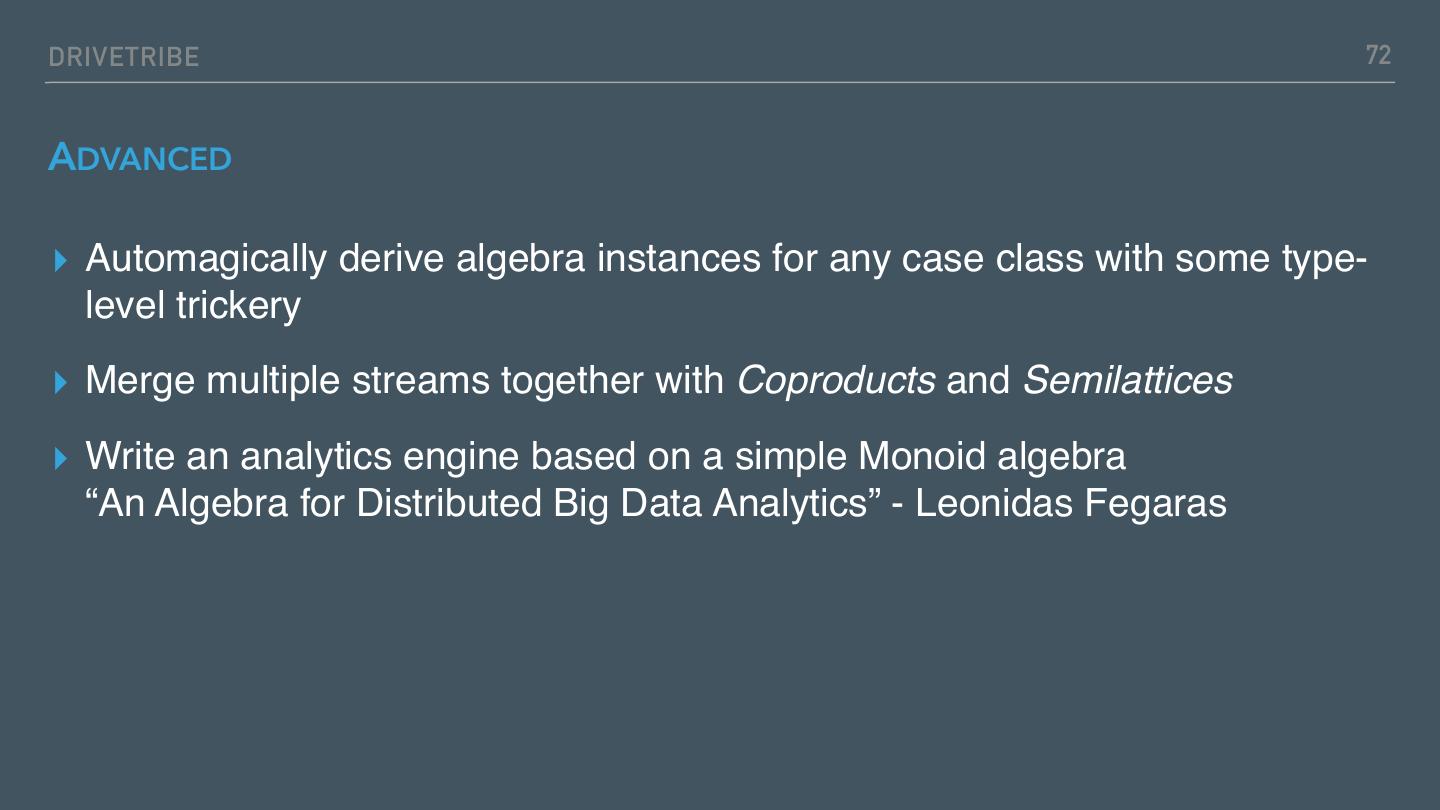Screen dimensions: 1440x810
Task: Click the bullet arrow beside "Automagically derive"
Action: [62, 260]
